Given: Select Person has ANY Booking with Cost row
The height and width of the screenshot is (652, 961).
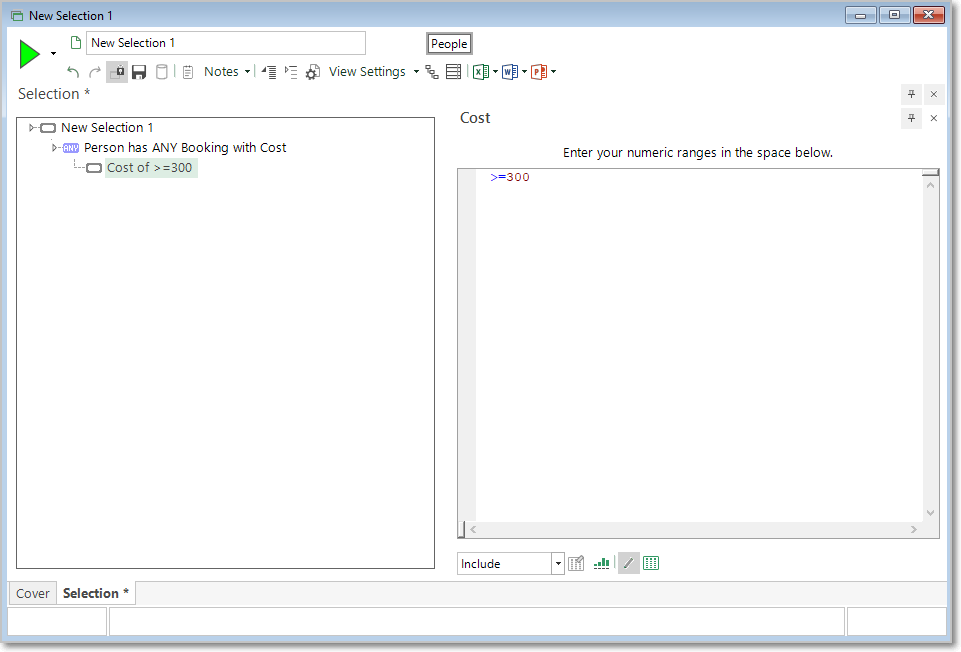Looking at the screenshot, I should click(x=185, y=148).
